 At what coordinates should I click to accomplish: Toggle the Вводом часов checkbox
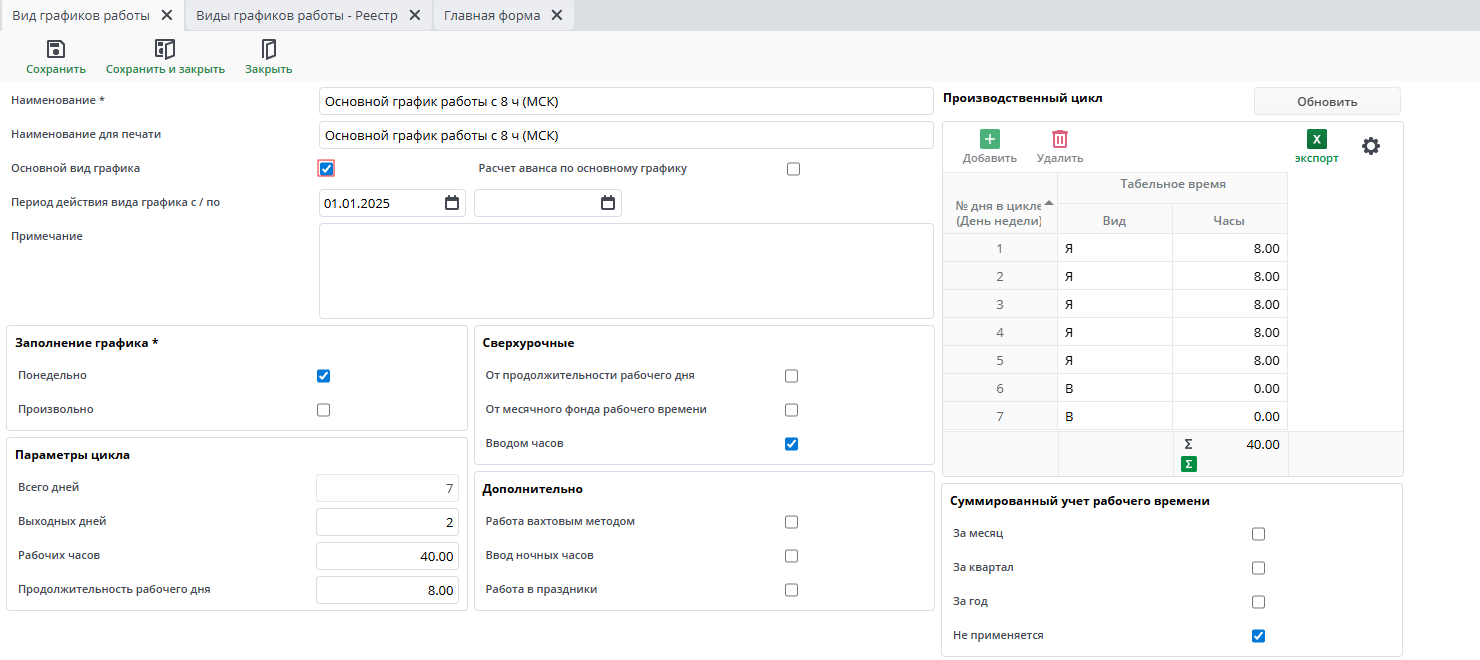[791, 444]
